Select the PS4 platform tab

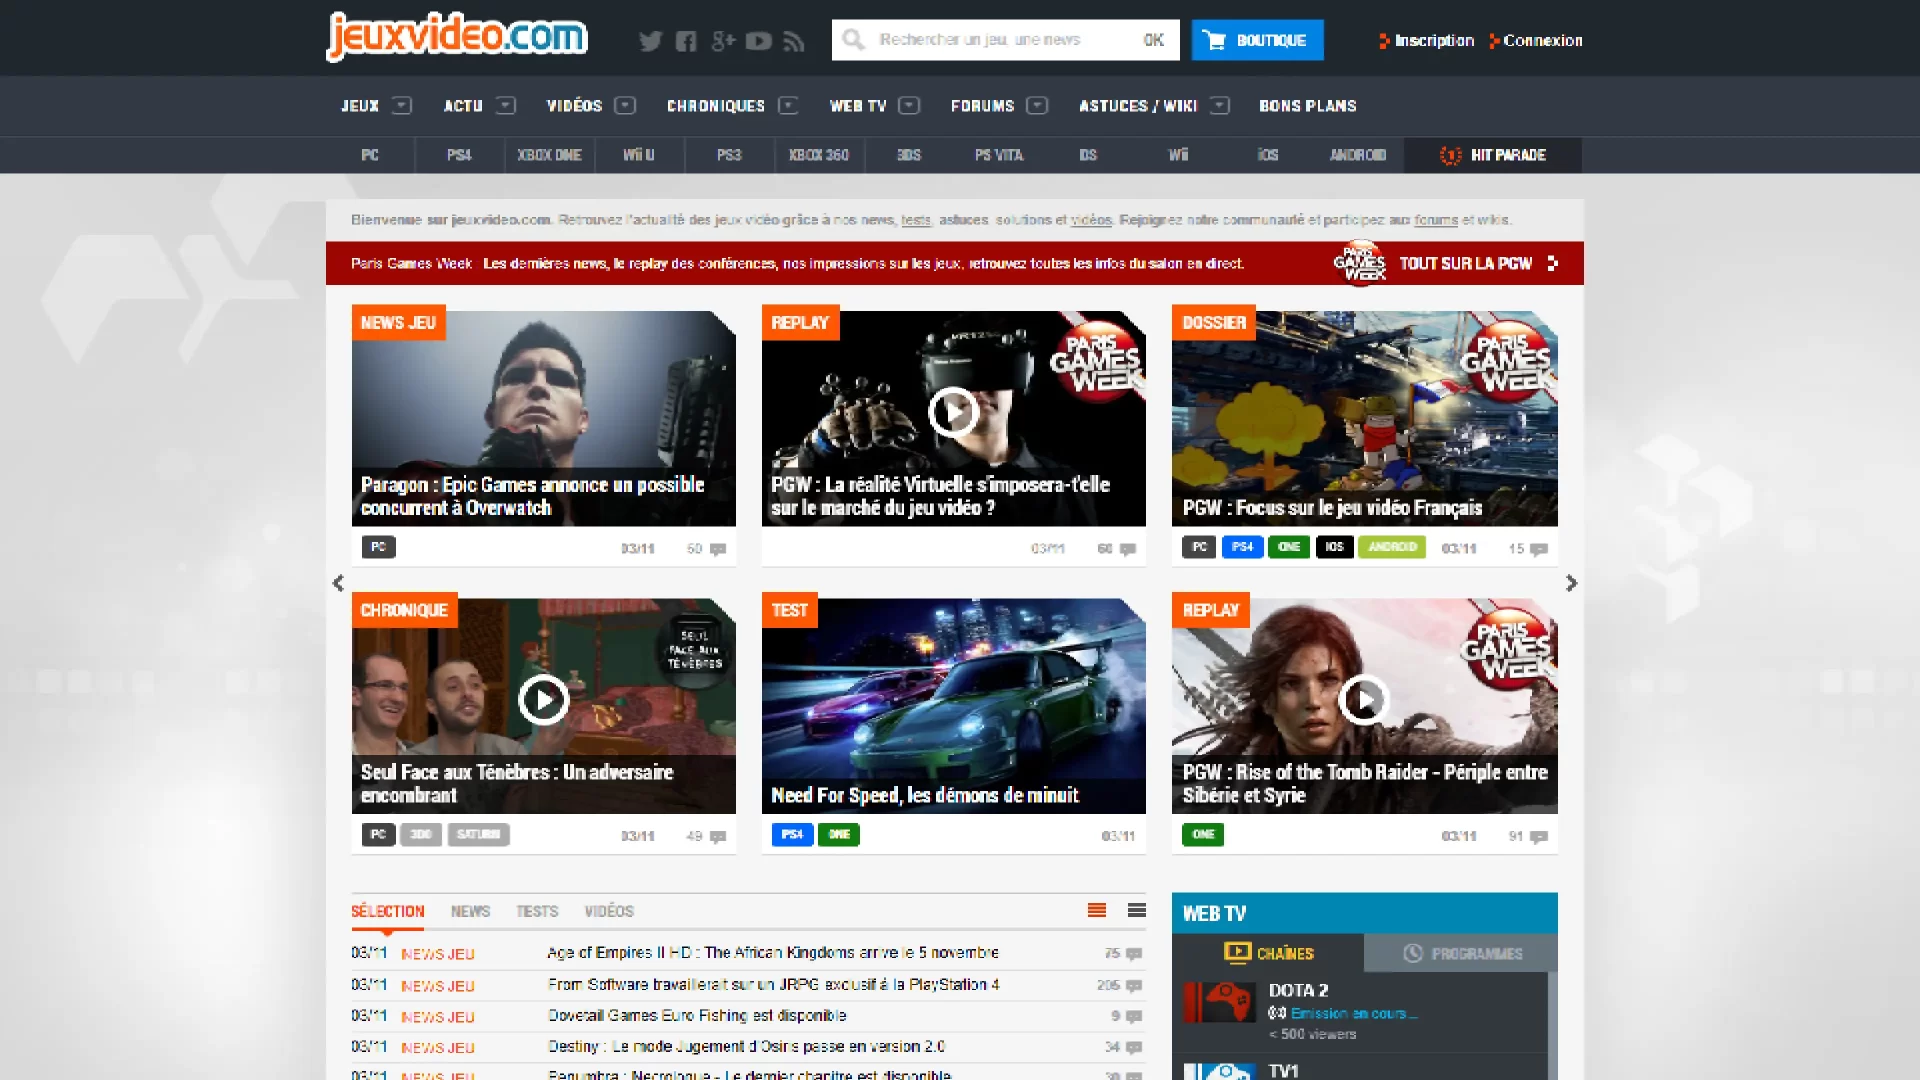[459, 155]
